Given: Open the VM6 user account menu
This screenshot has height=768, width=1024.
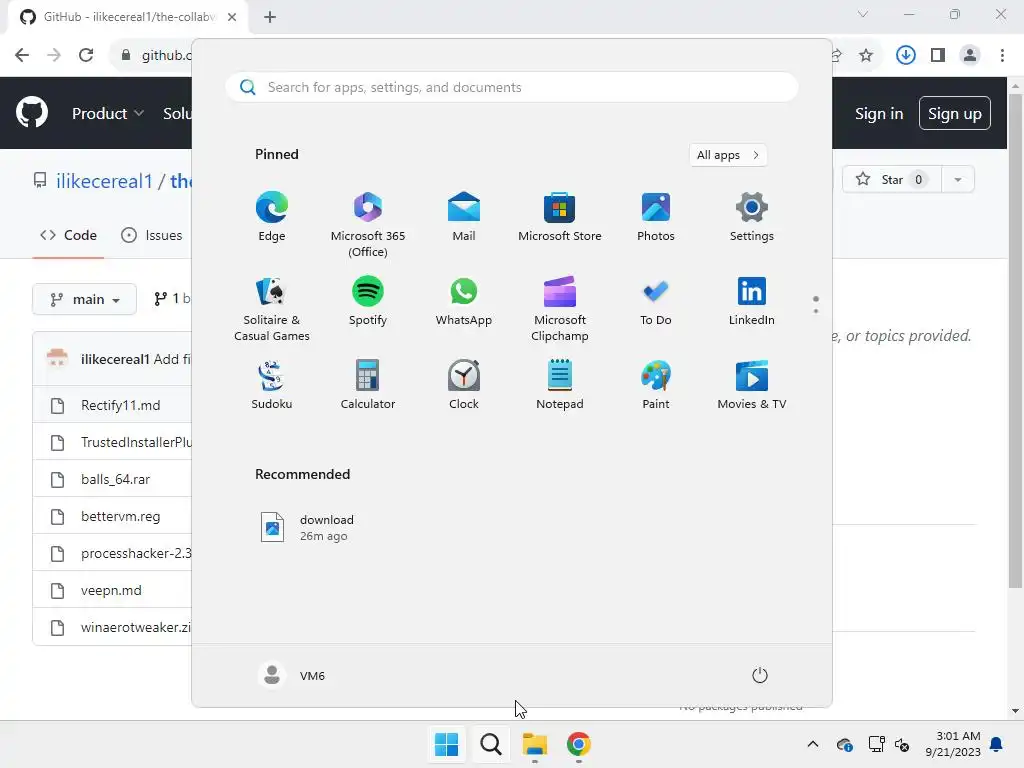Looking at the screenshot, I should click(292, 675).
